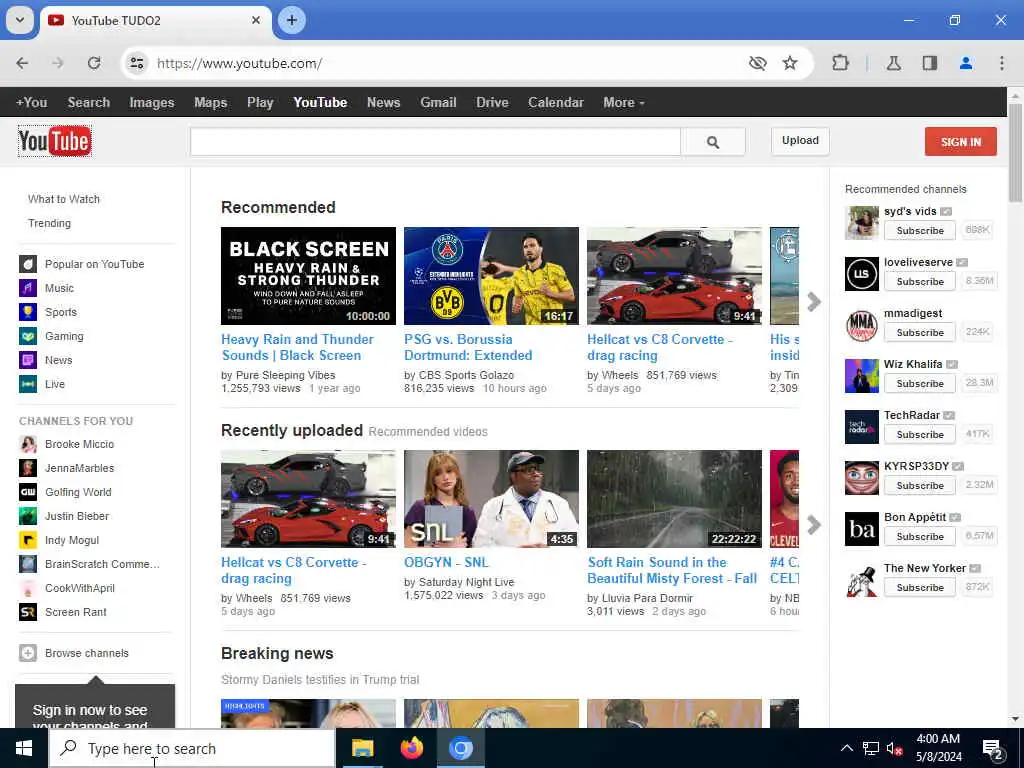Image resolution: width=1024 pixels, height=768 pixels.
Task: Click the Black Screen rain video thumbnail
Action: pos(308,276)
